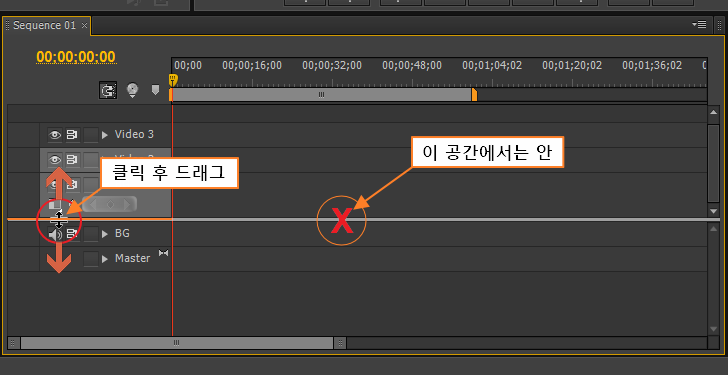Hide Video 2 track with eye icon
The width and height of the screenshot is (728, 375).
(x=55, y=160)
